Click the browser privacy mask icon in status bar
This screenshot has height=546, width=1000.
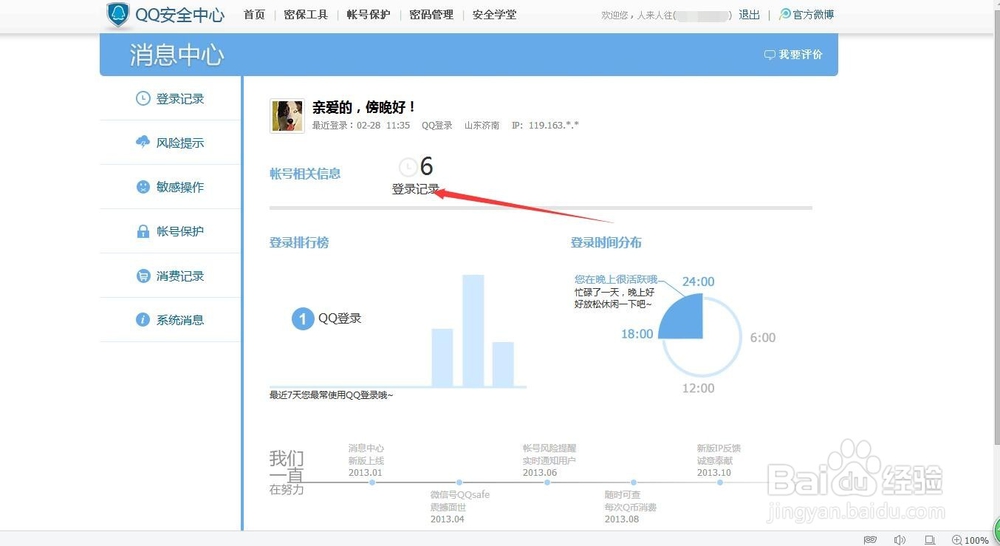(x=870, y=540)
